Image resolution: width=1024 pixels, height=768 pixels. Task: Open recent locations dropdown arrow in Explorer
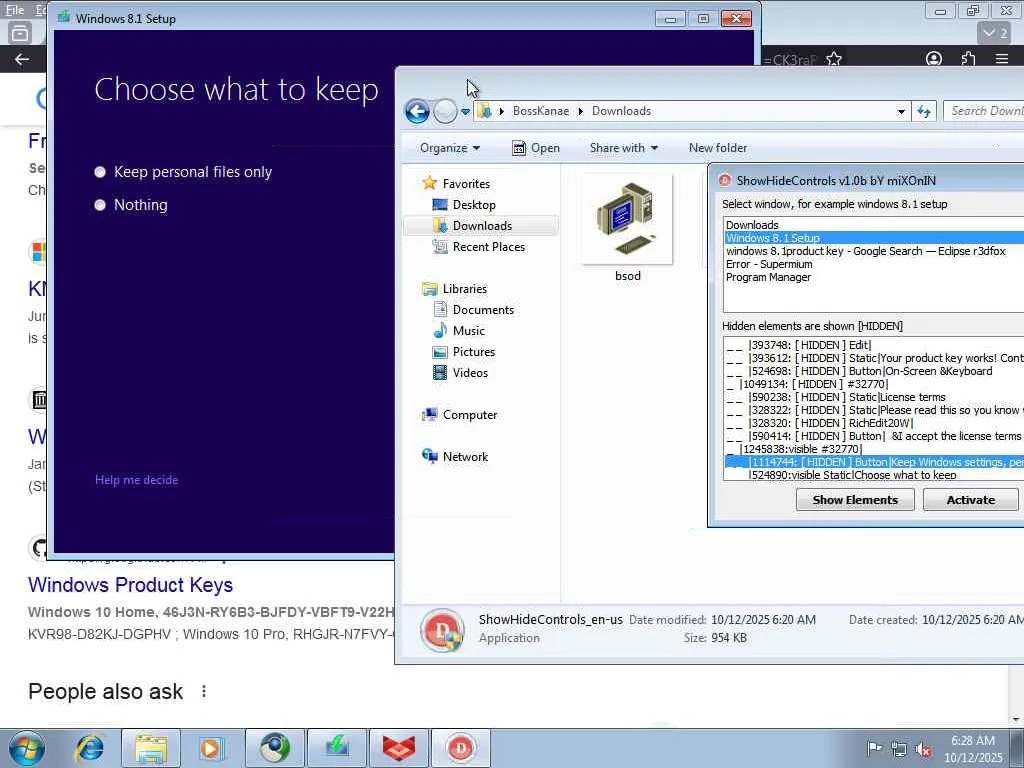[465, 112]
